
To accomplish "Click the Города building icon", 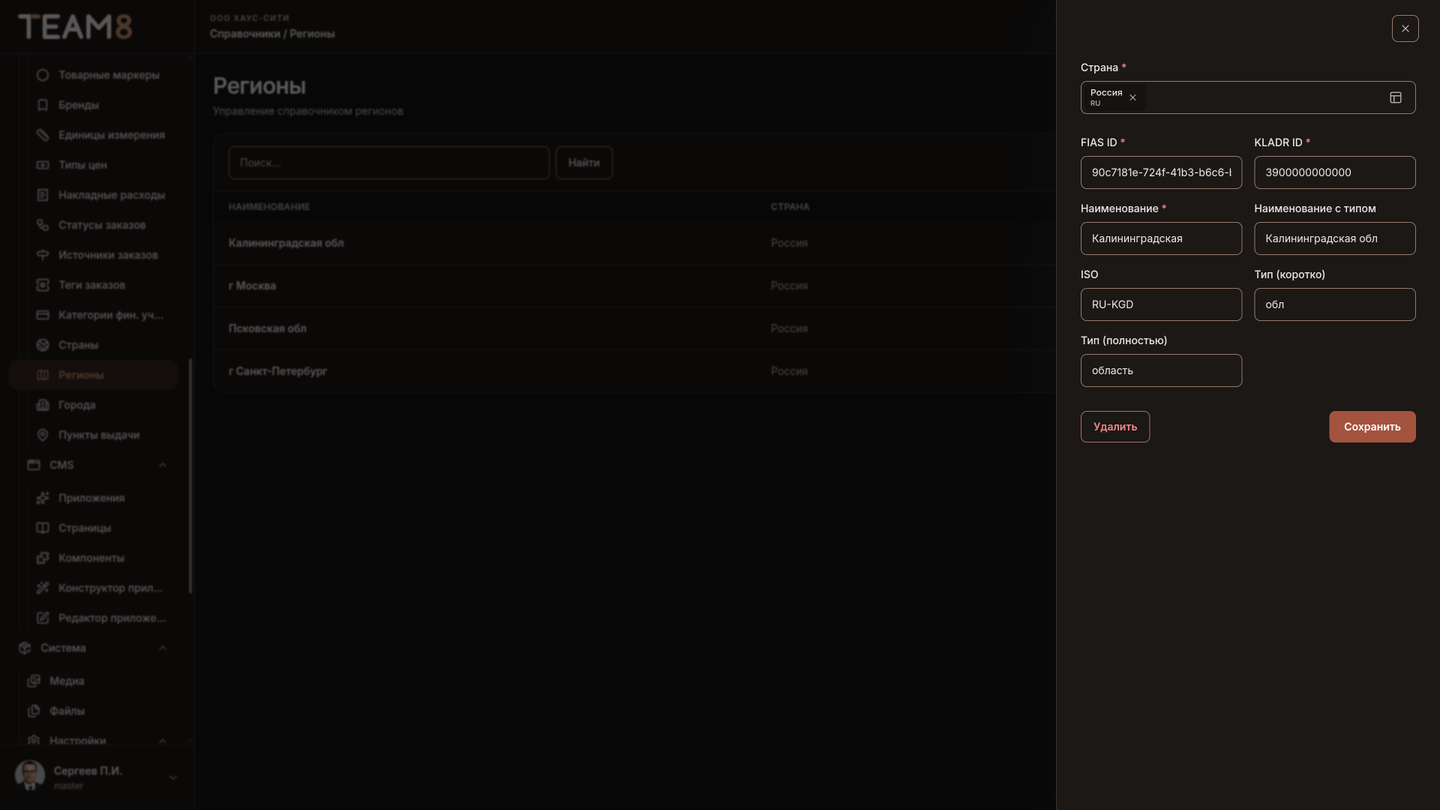I will click(42, 405).
